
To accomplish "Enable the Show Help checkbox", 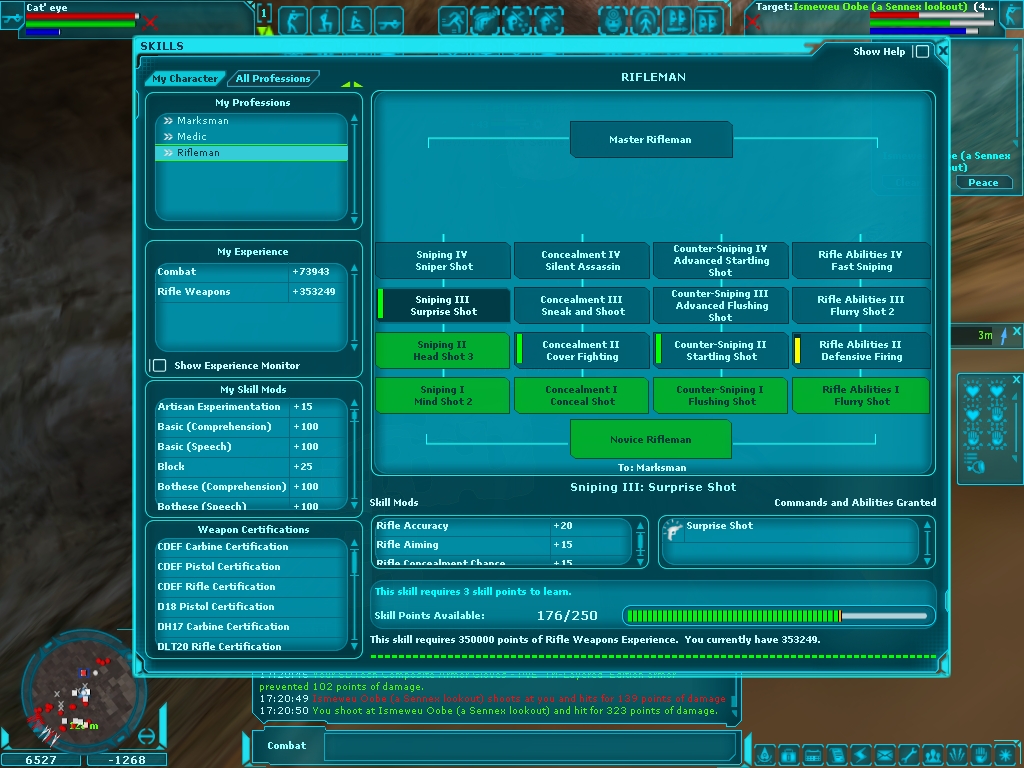I will point(921,52).
